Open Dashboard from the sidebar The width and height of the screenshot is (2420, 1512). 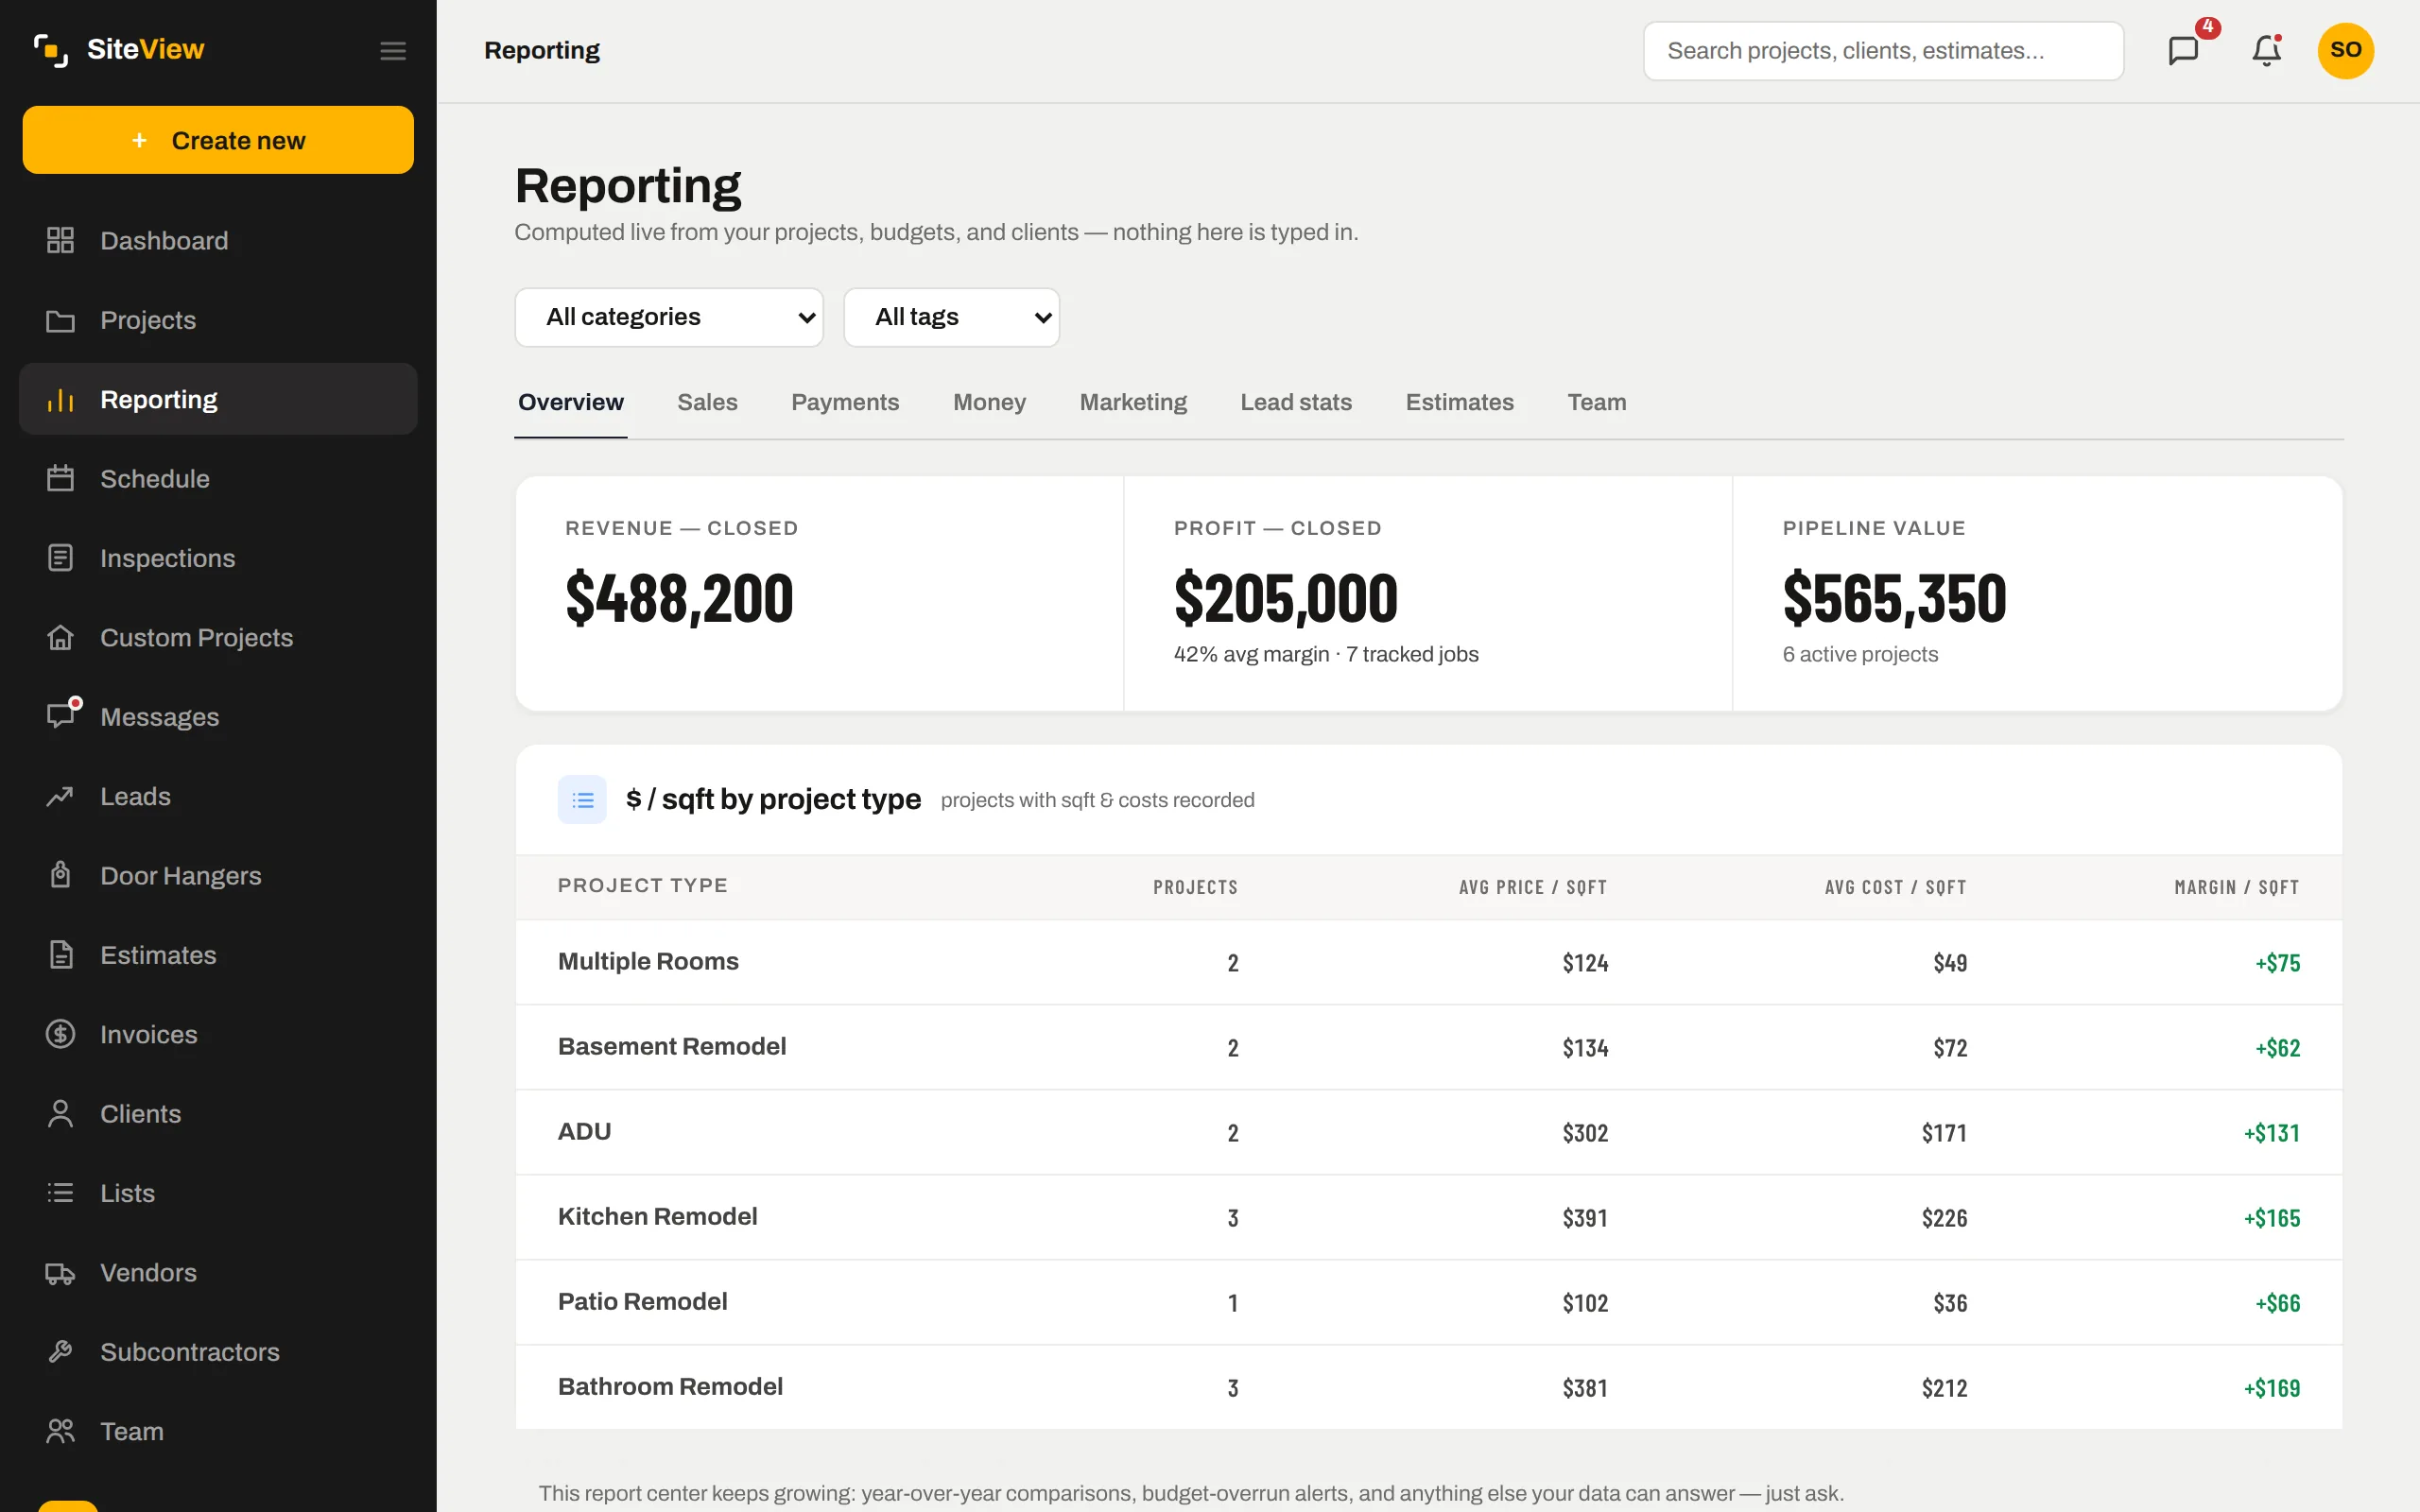[x=218, y=240]
